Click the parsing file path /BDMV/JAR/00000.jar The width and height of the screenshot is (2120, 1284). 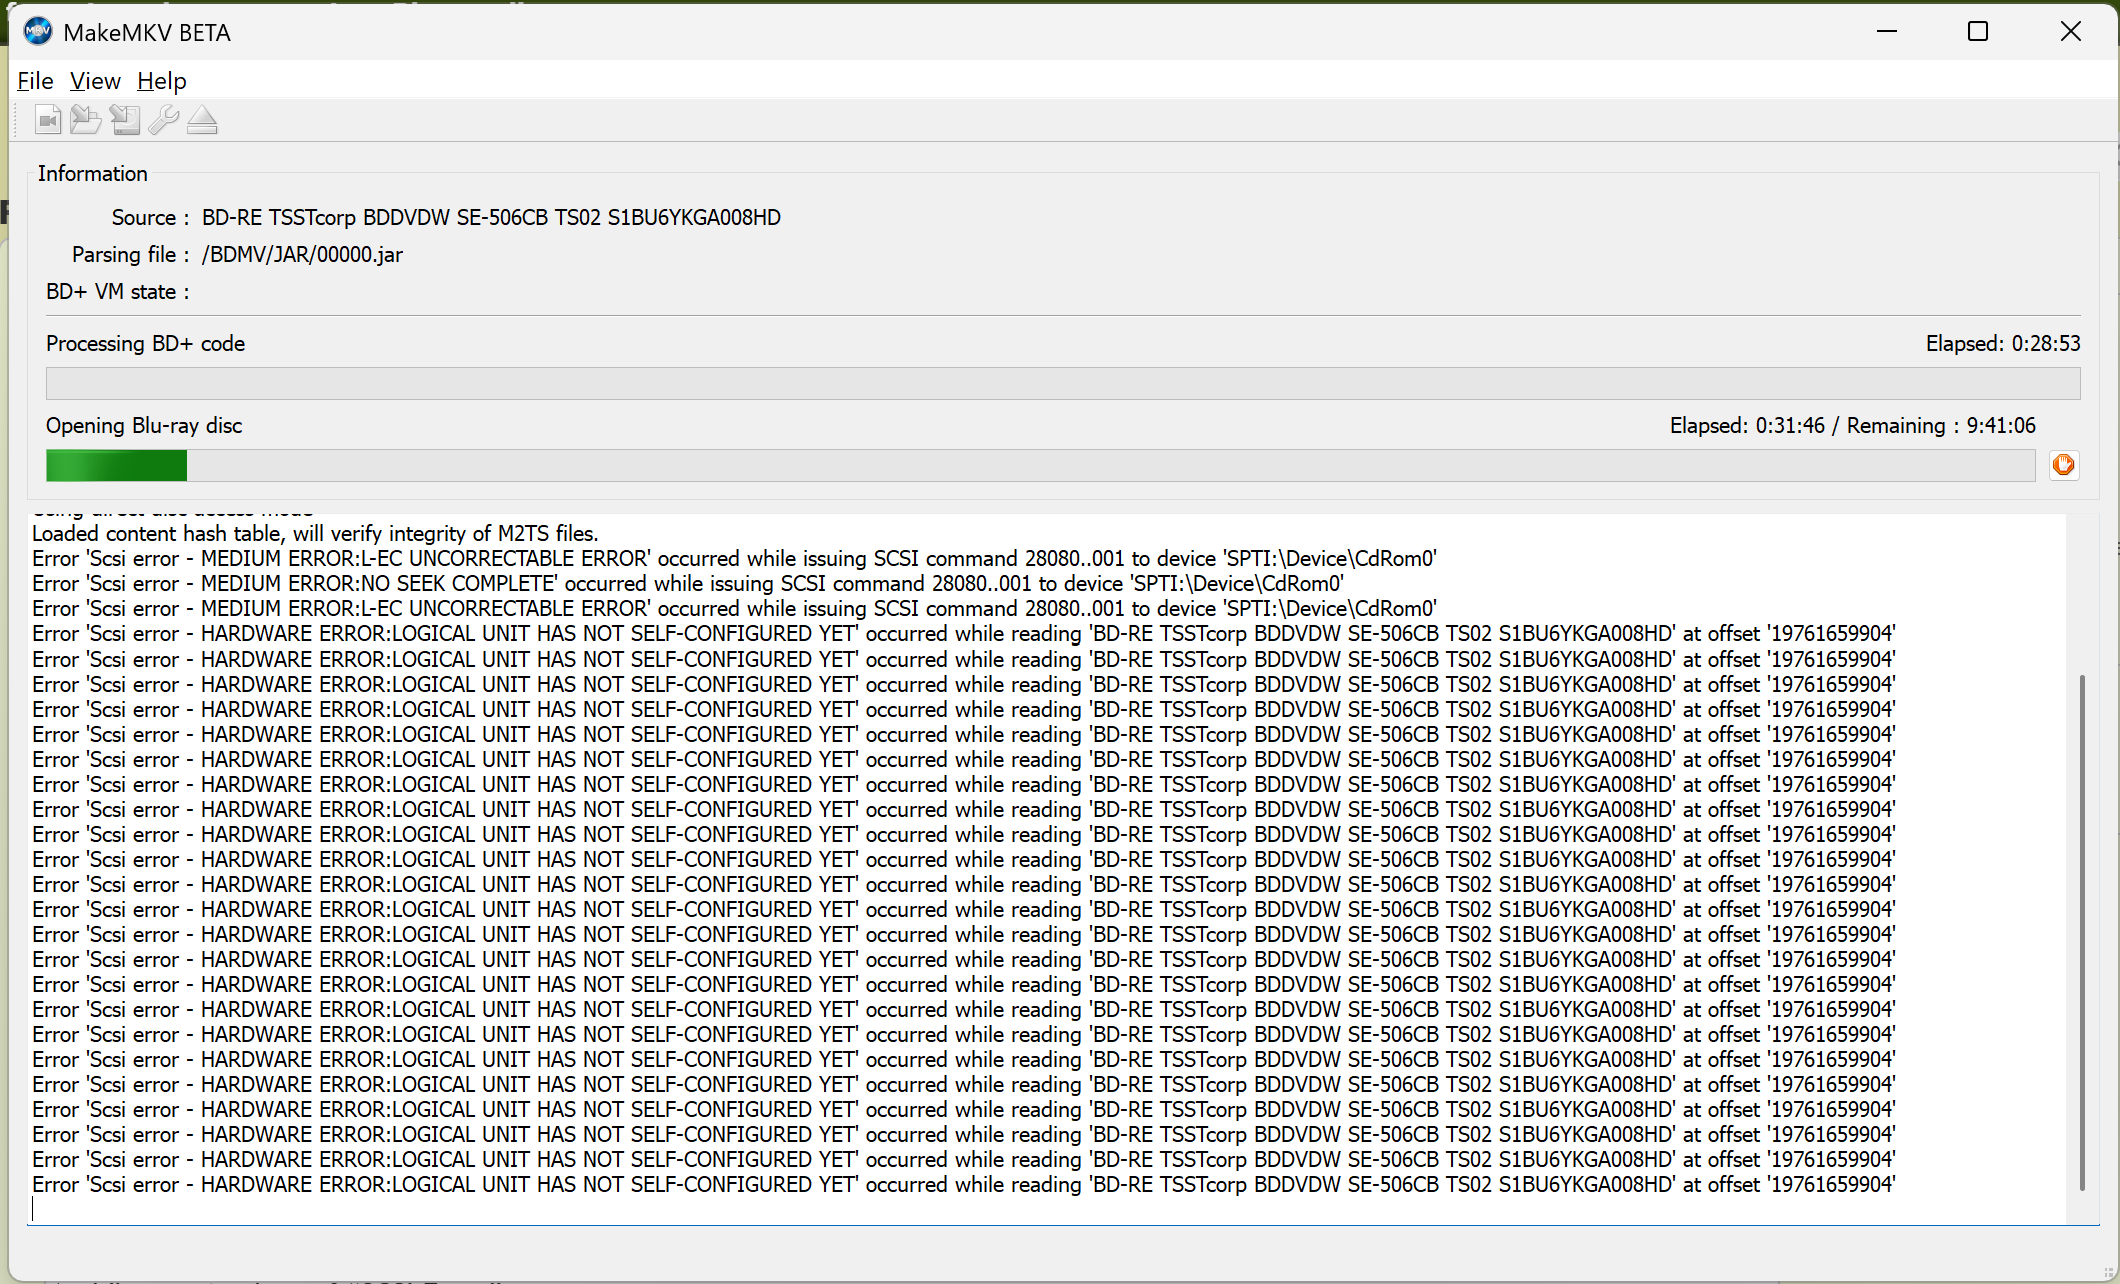(x=302, y=255)
